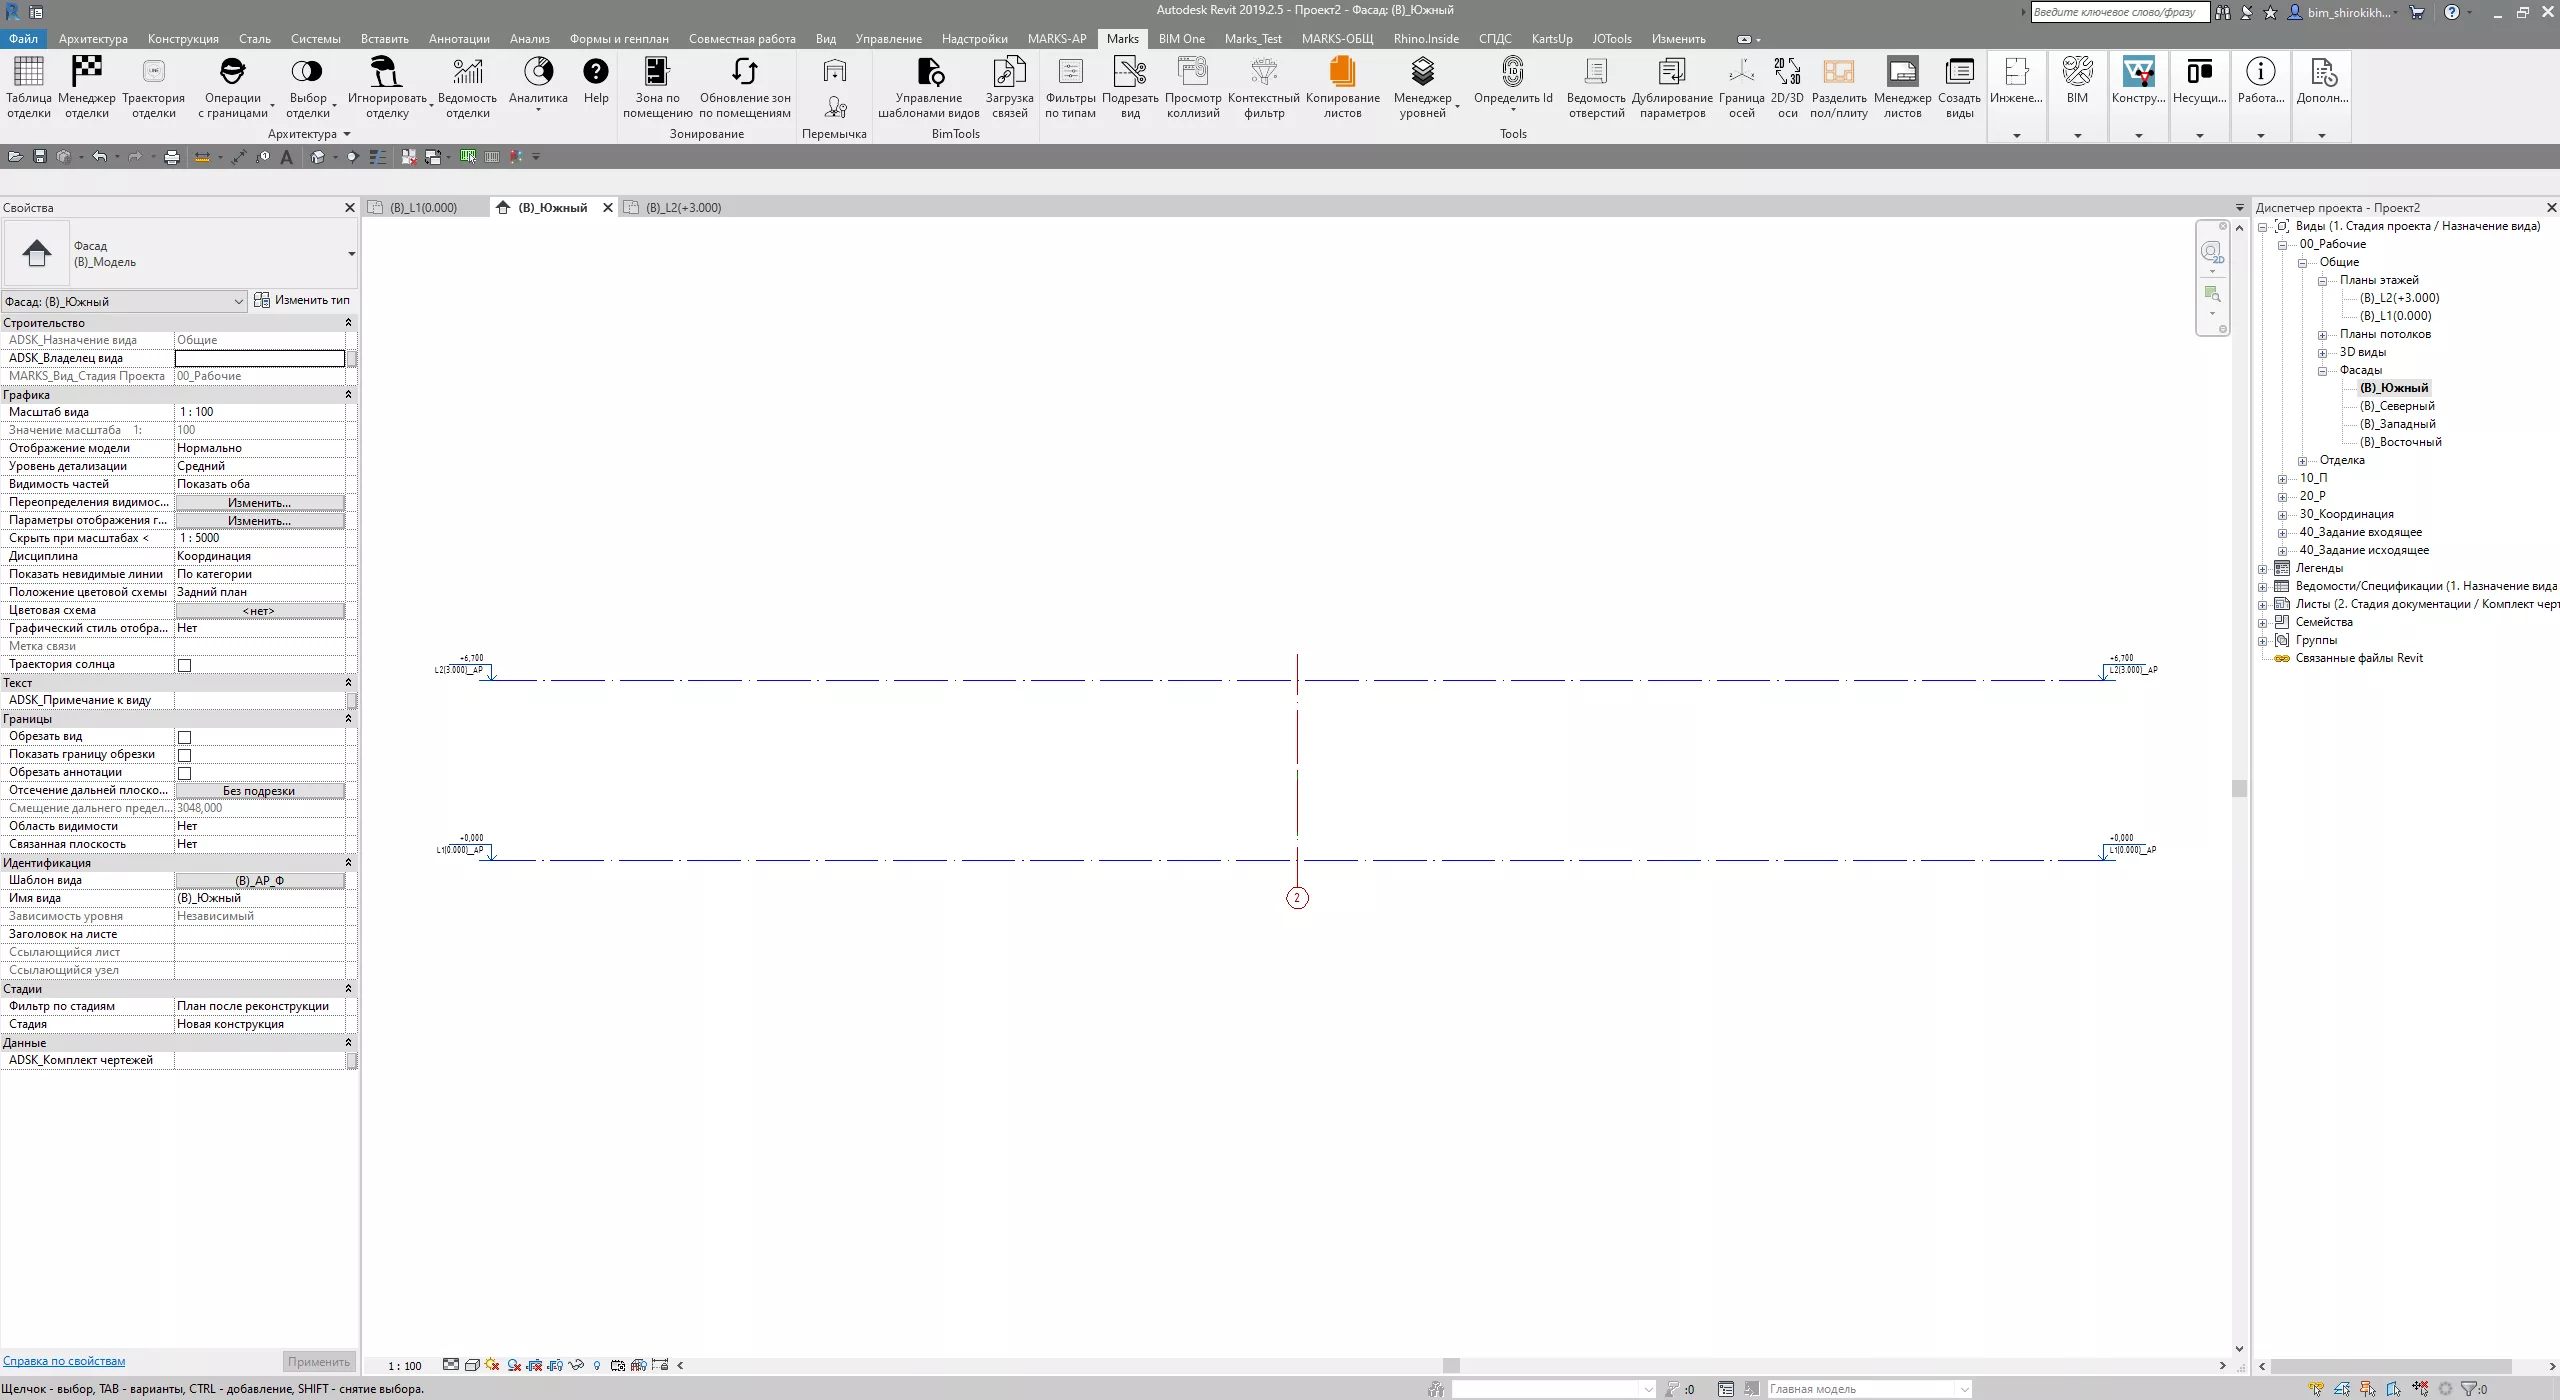Screen dimensions: 2560x1400
Task: Click the Determine Id icon (Определить Id)
Action: click(1512, 73)
